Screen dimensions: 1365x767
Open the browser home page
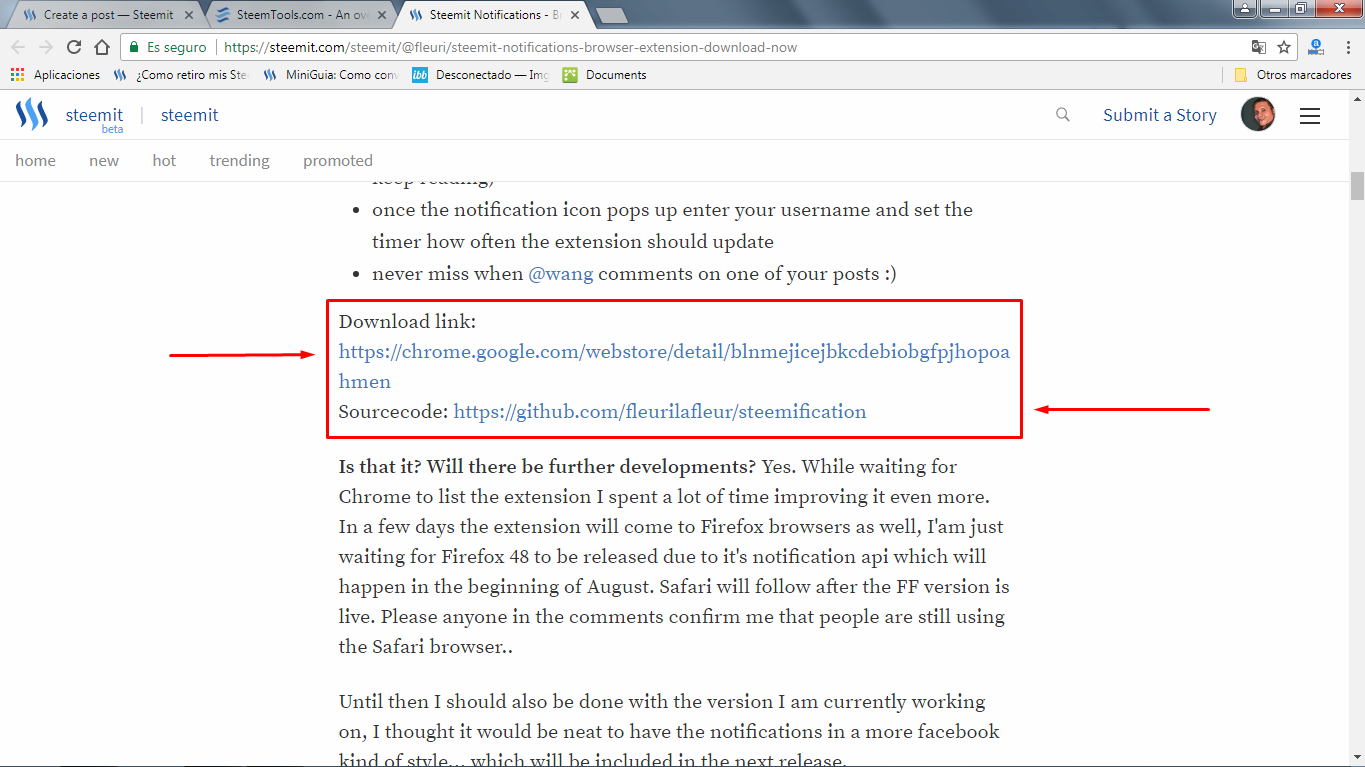point(102,47)
